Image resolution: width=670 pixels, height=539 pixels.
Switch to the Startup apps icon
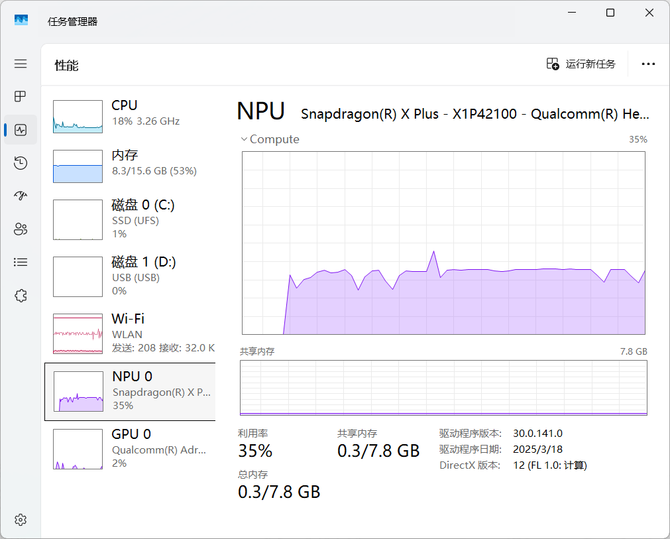20,196
